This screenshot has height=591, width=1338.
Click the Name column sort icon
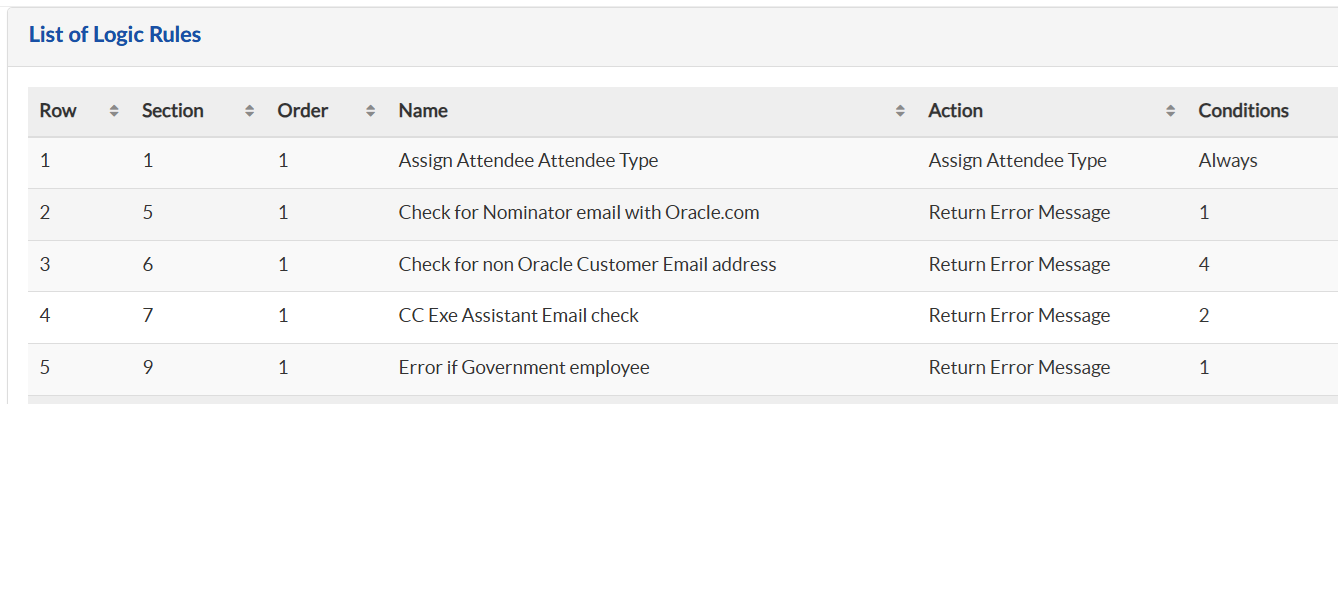[x=900, y=111]
